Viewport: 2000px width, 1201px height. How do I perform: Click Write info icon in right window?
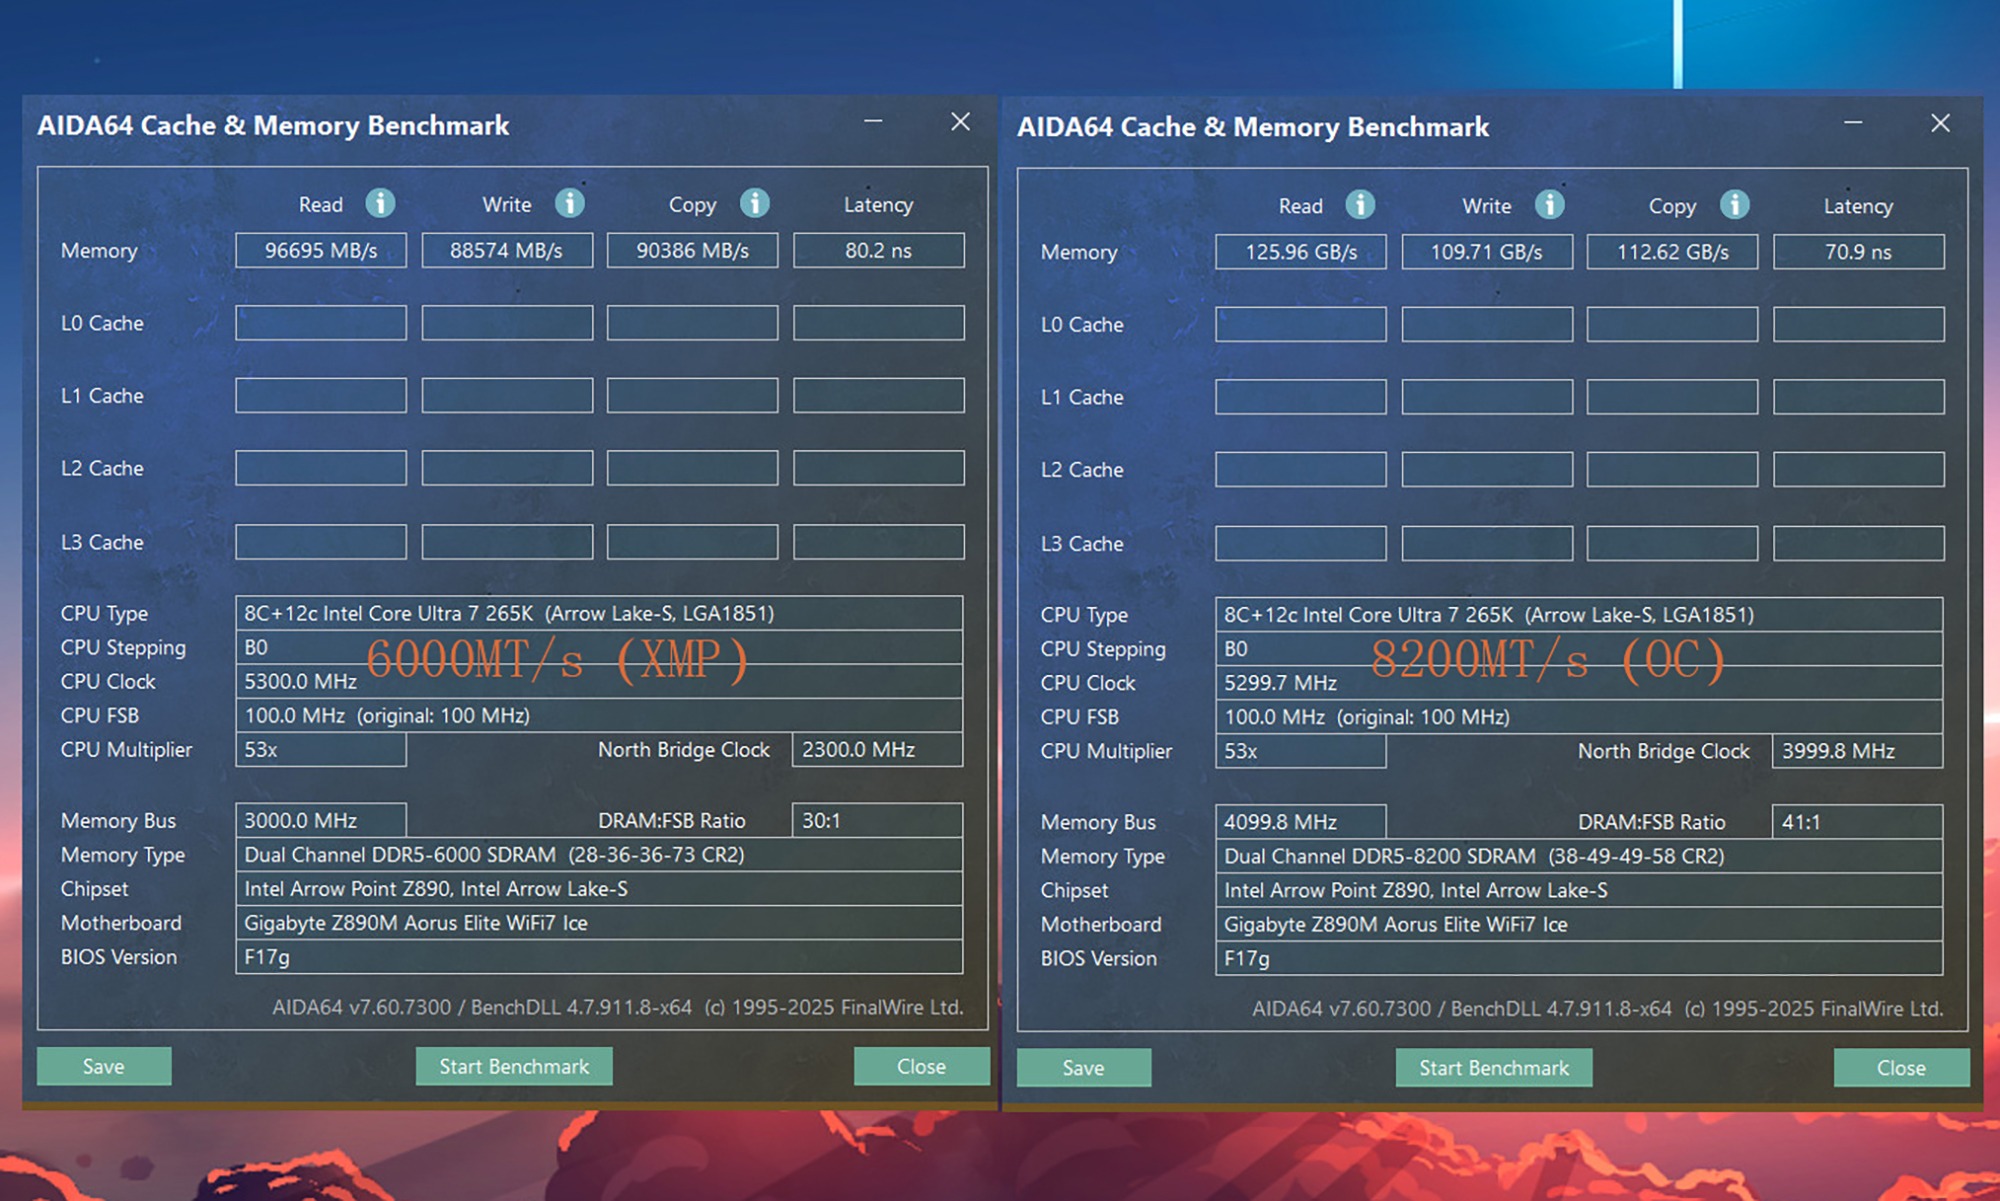[x=1550, y=205]
